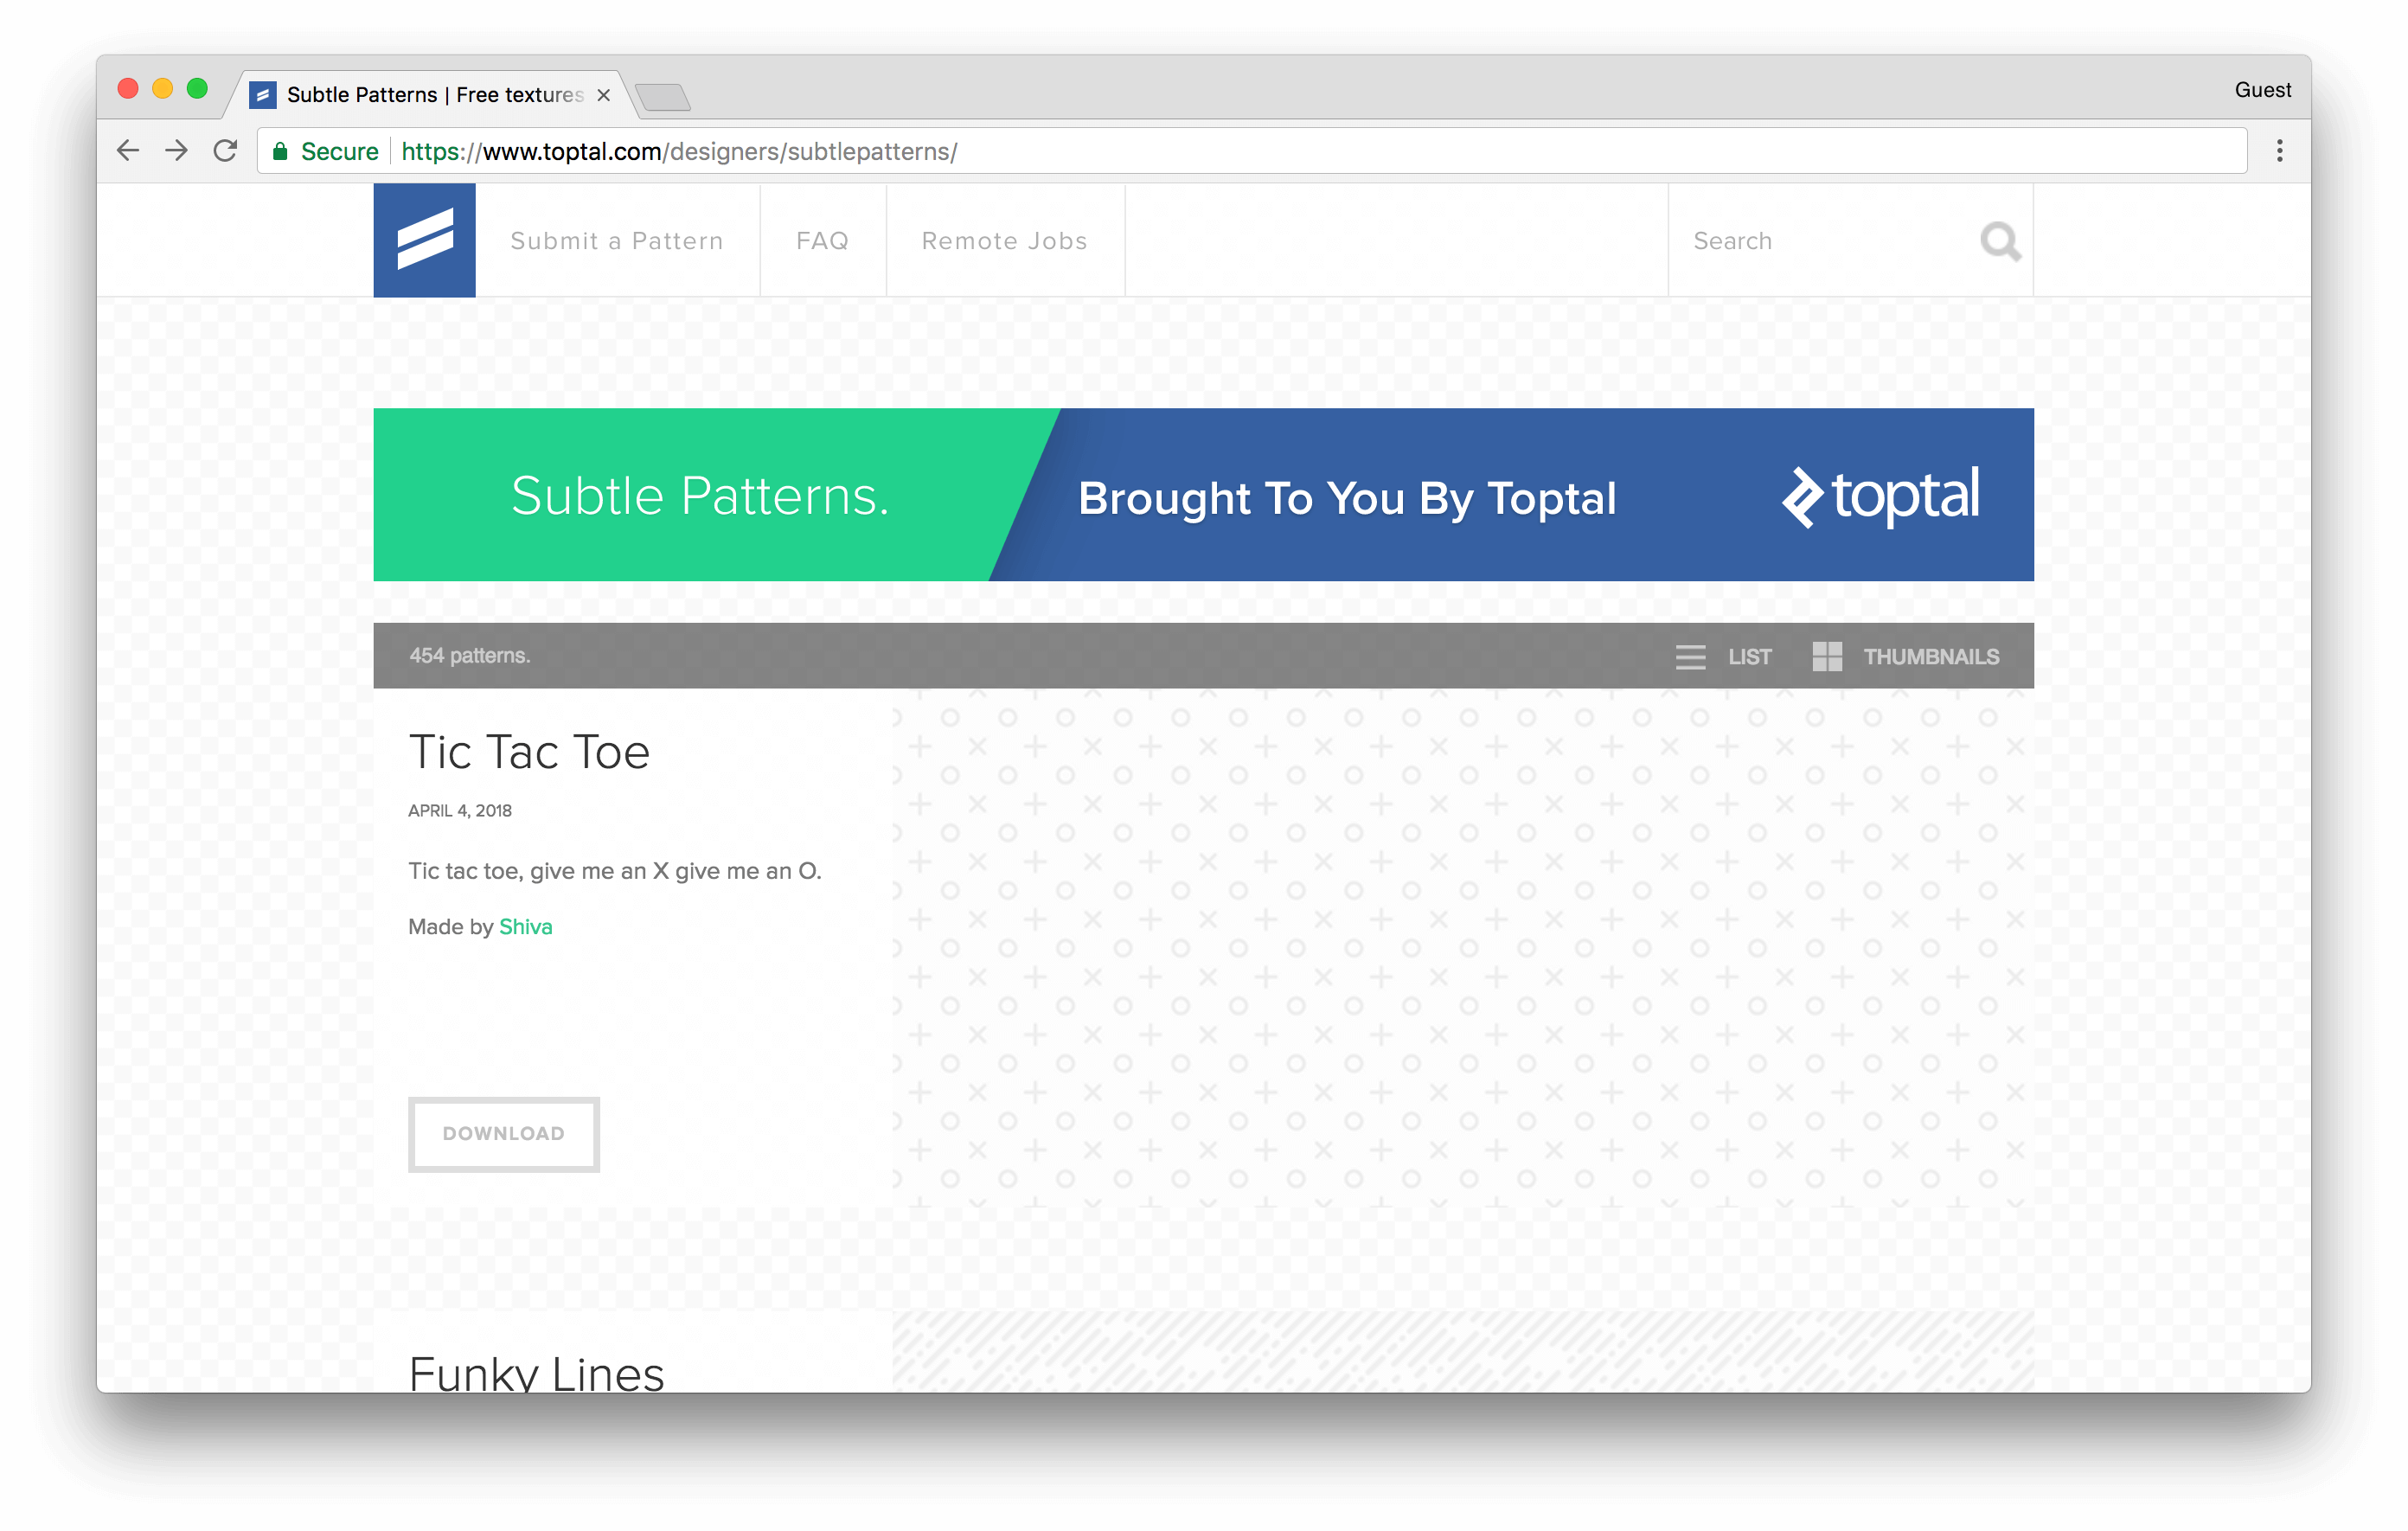The height and width of the screenshot is (1531, 2408).
Task: Click into the Search field
Action: tap(1820, 241)
